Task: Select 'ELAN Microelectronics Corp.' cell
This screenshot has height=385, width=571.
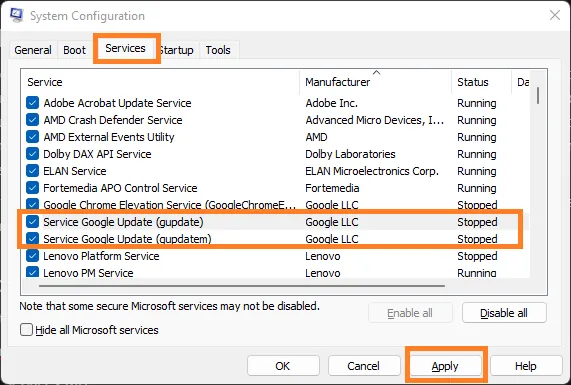Action: (x=372, y=171)
